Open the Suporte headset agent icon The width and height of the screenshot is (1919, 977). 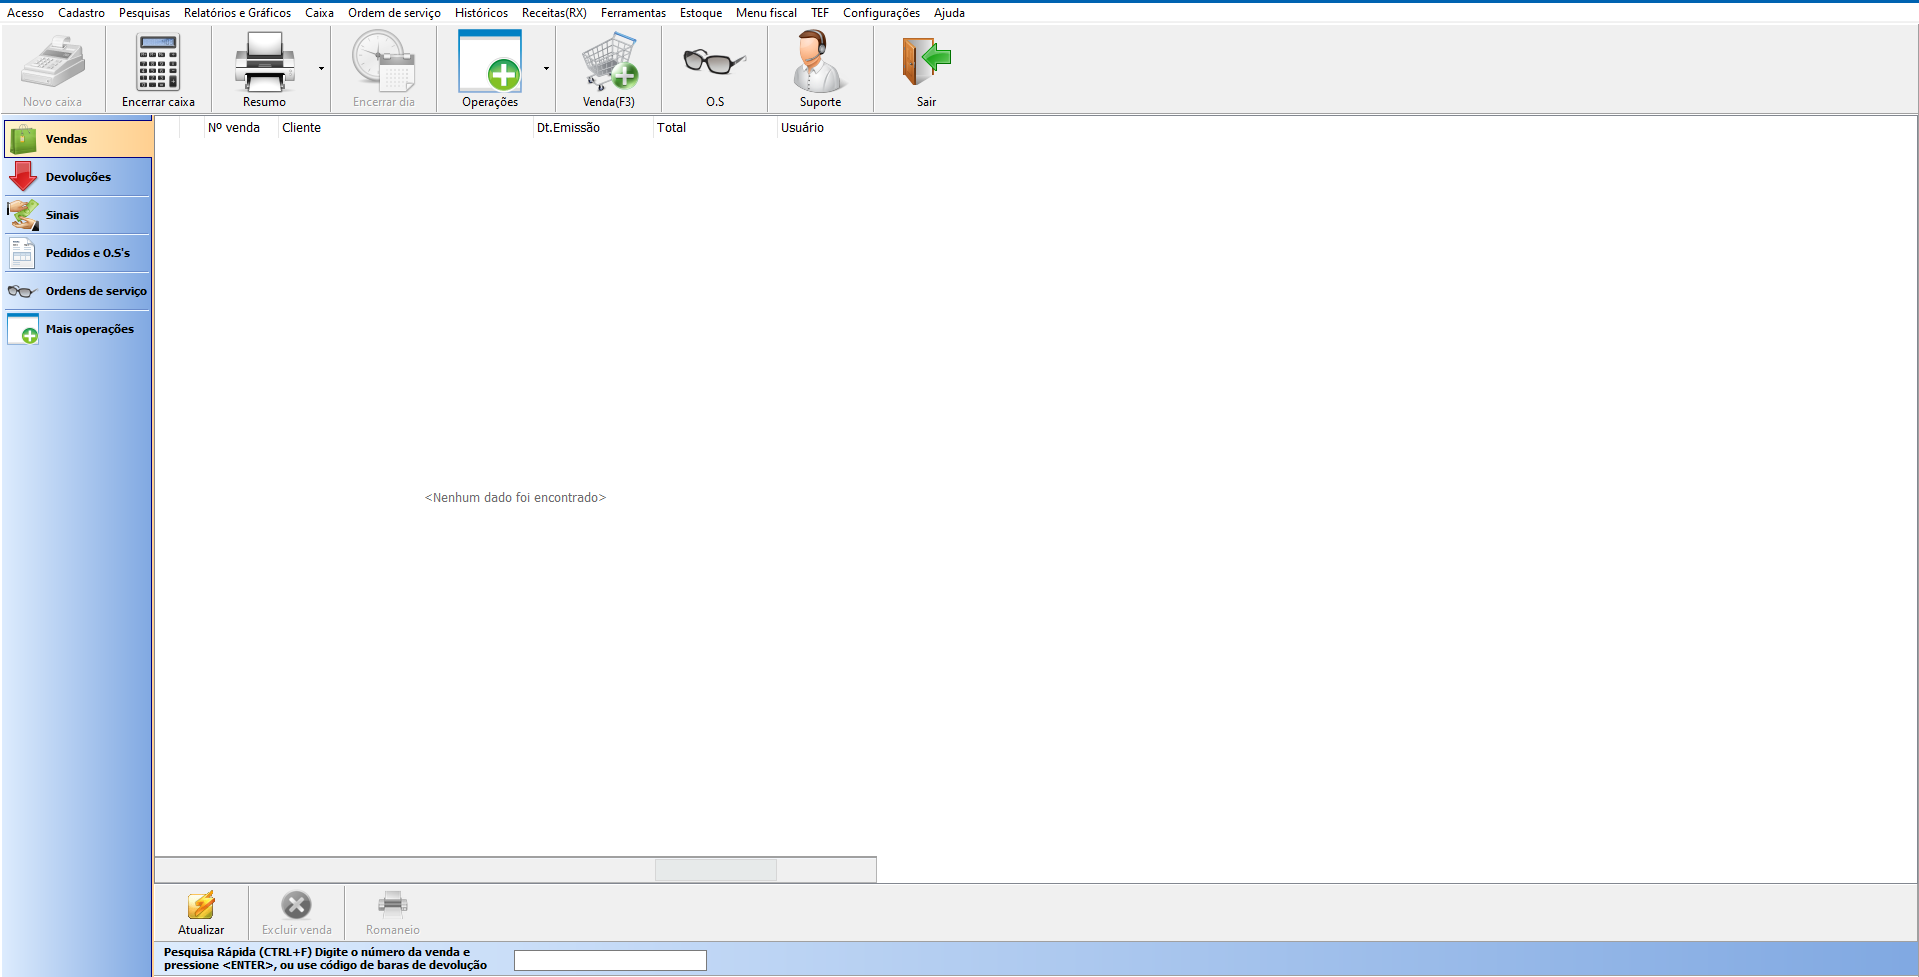pyautogui.click(x=820, y=62)
